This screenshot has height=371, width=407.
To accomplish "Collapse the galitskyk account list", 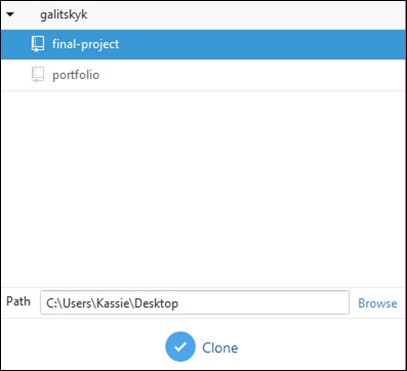I will point(10,15).
